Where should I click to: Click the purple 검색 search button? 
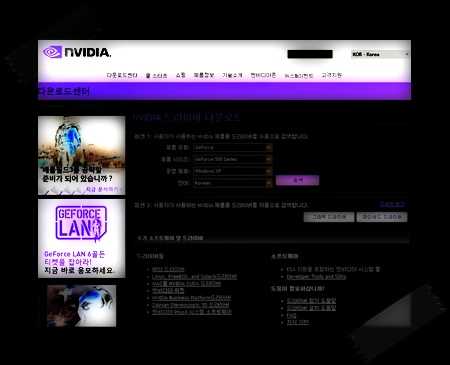tap(297, 180)
